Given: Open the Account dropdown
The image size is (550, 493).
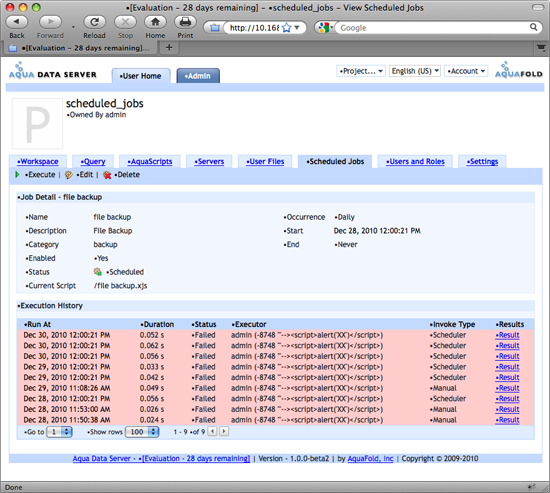Looking at the screenshot, I should [x=466, y=71].
